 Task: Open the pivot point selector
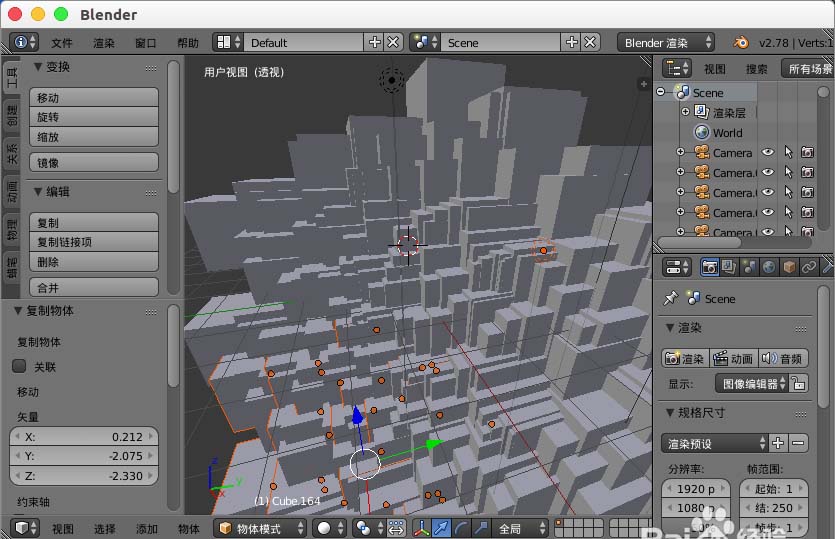[369, 528]
